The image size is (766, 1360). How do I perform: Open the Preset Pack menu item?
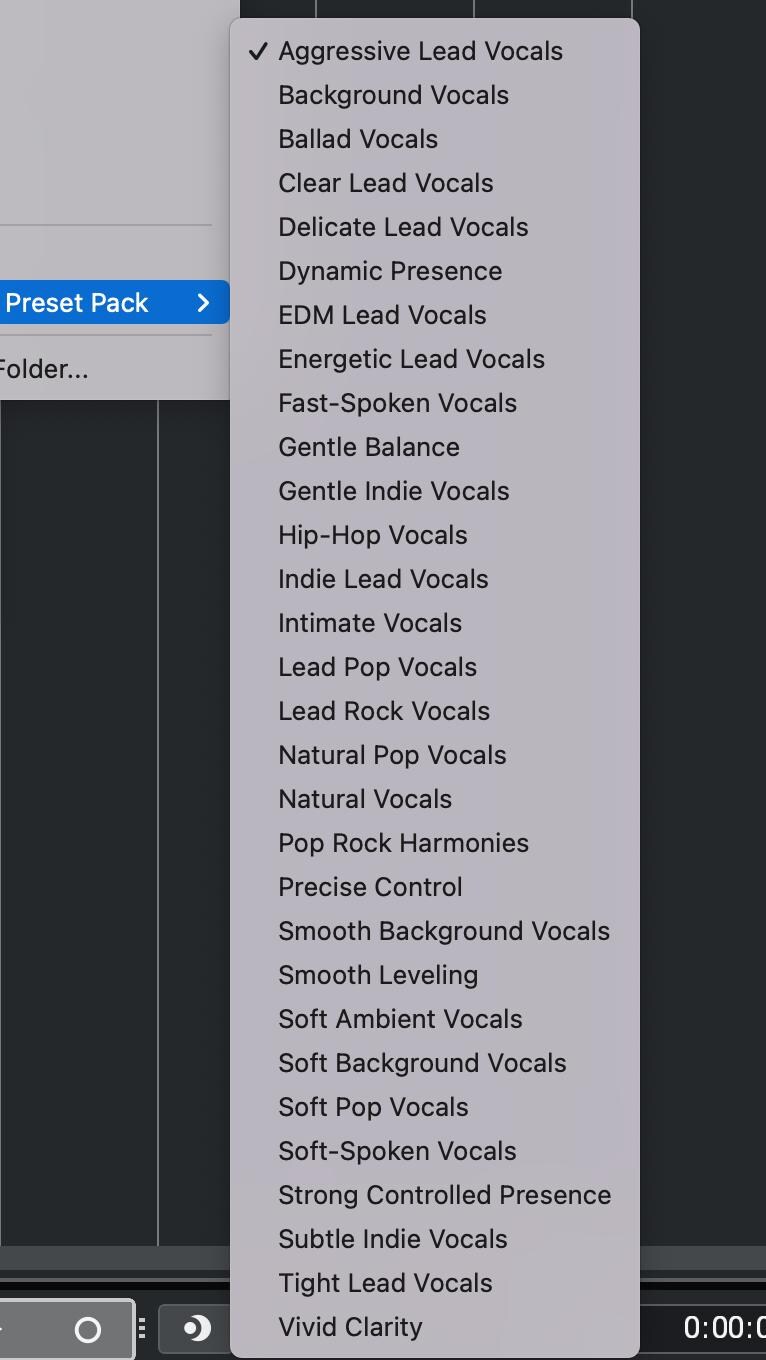click(x=77, y=303)
